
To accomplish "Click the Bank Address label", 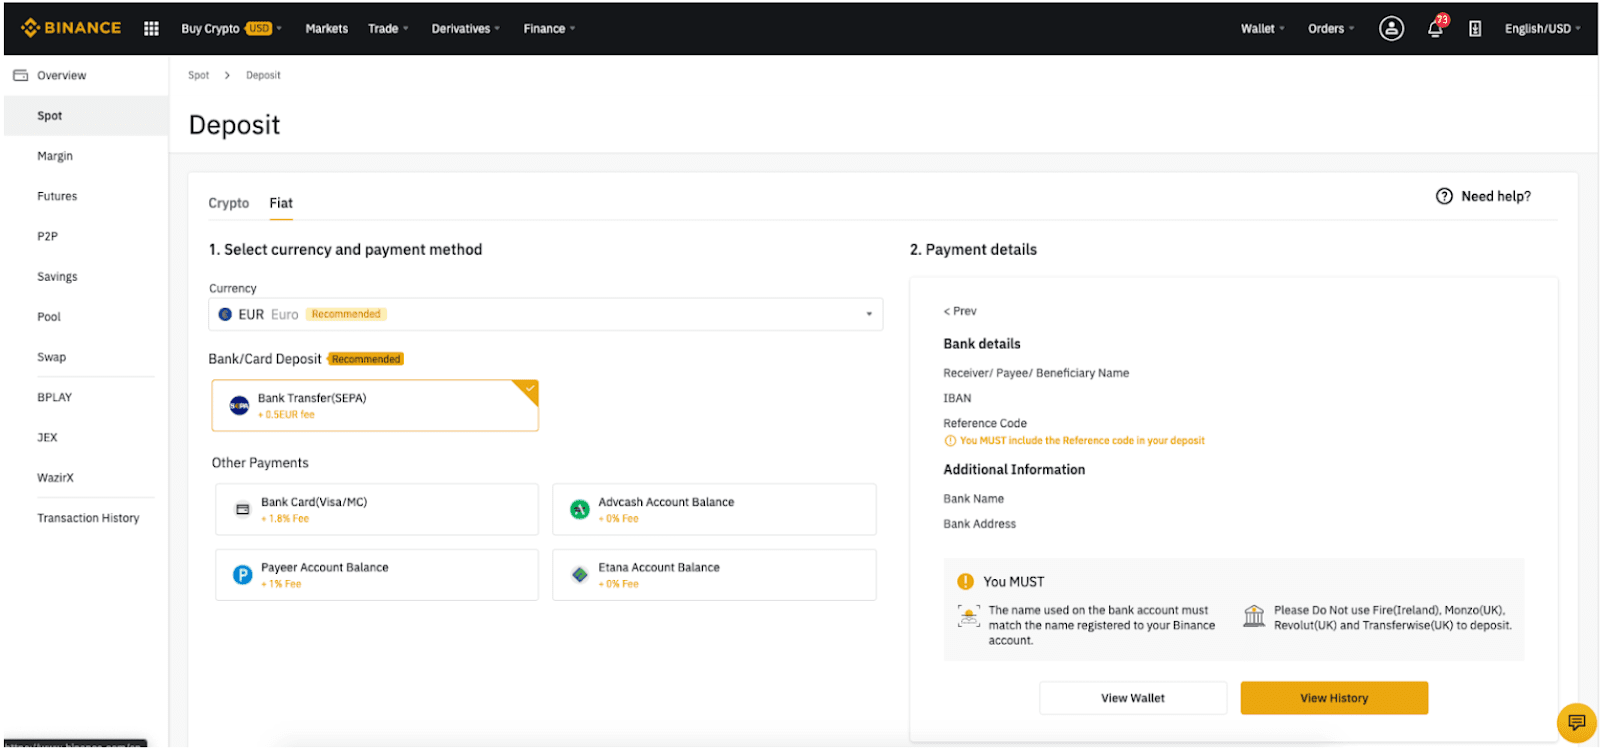I will click(979, 524).
